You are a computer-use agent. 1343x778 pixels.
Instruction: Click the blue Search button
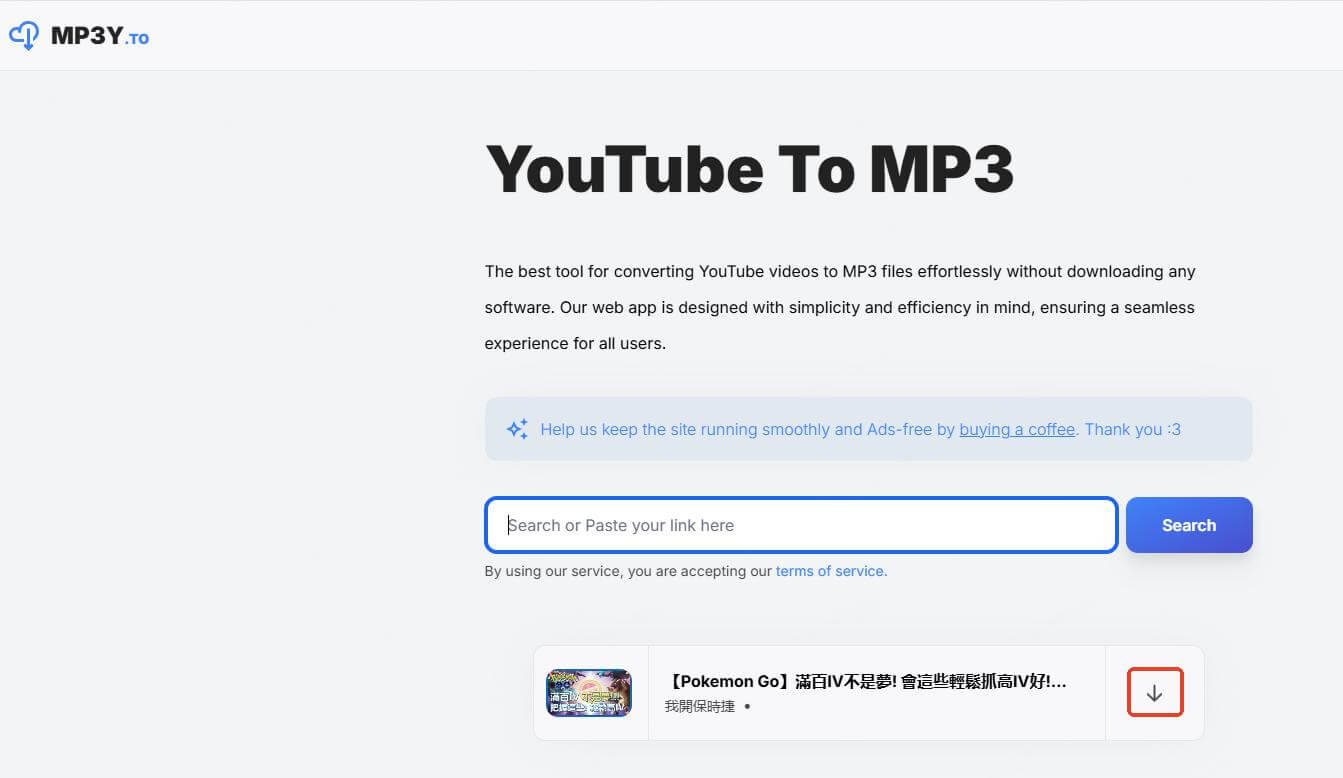point(1189,525)
